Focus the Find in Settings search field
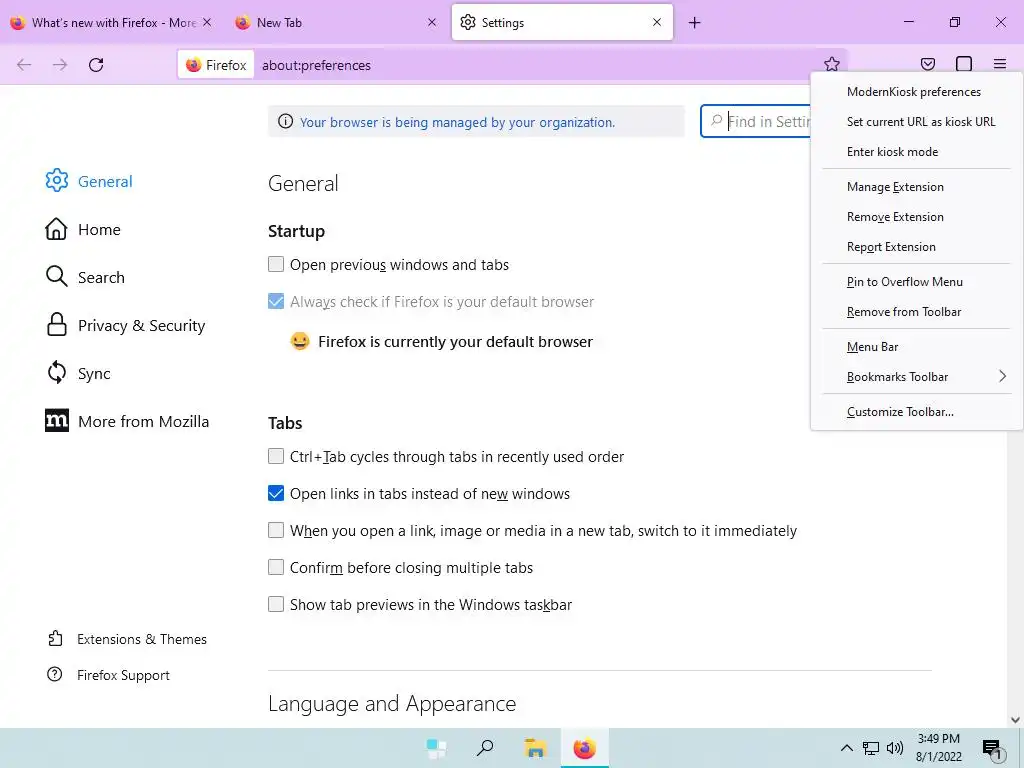1024x768 pixels. (756, 121)
